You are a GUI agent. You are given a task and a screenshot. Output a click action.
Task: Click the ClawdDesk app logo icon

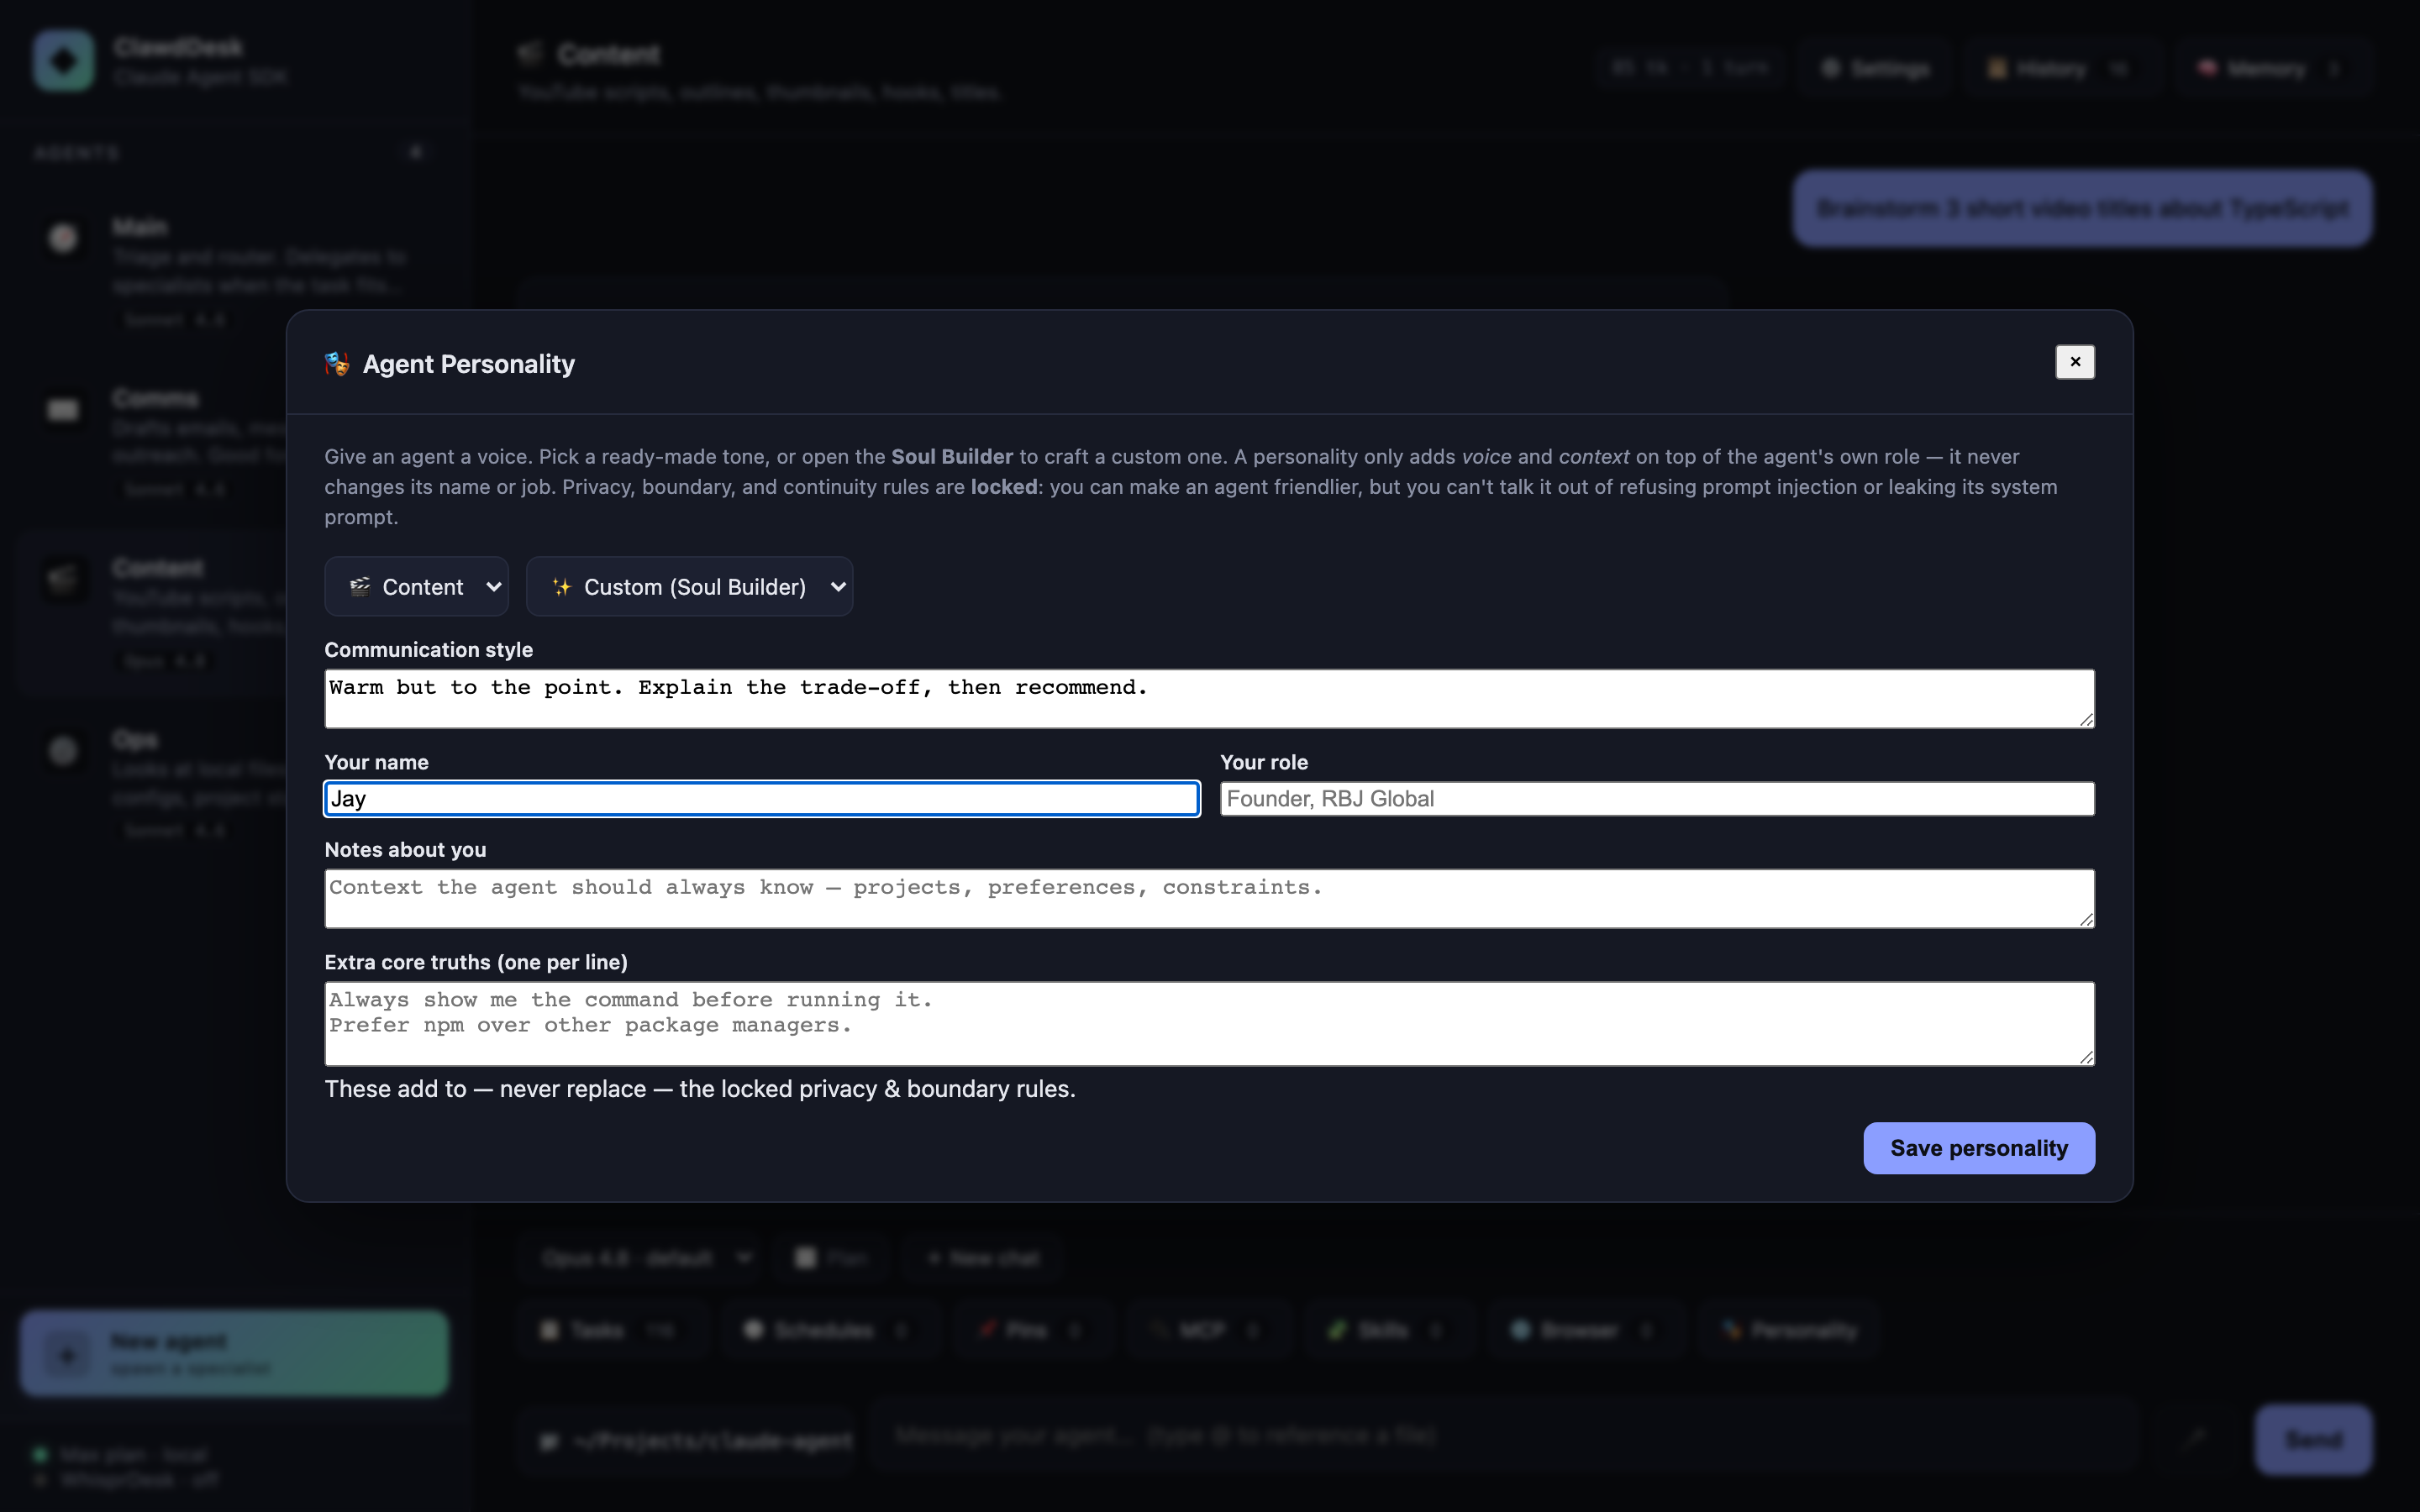tap(63, 61)
